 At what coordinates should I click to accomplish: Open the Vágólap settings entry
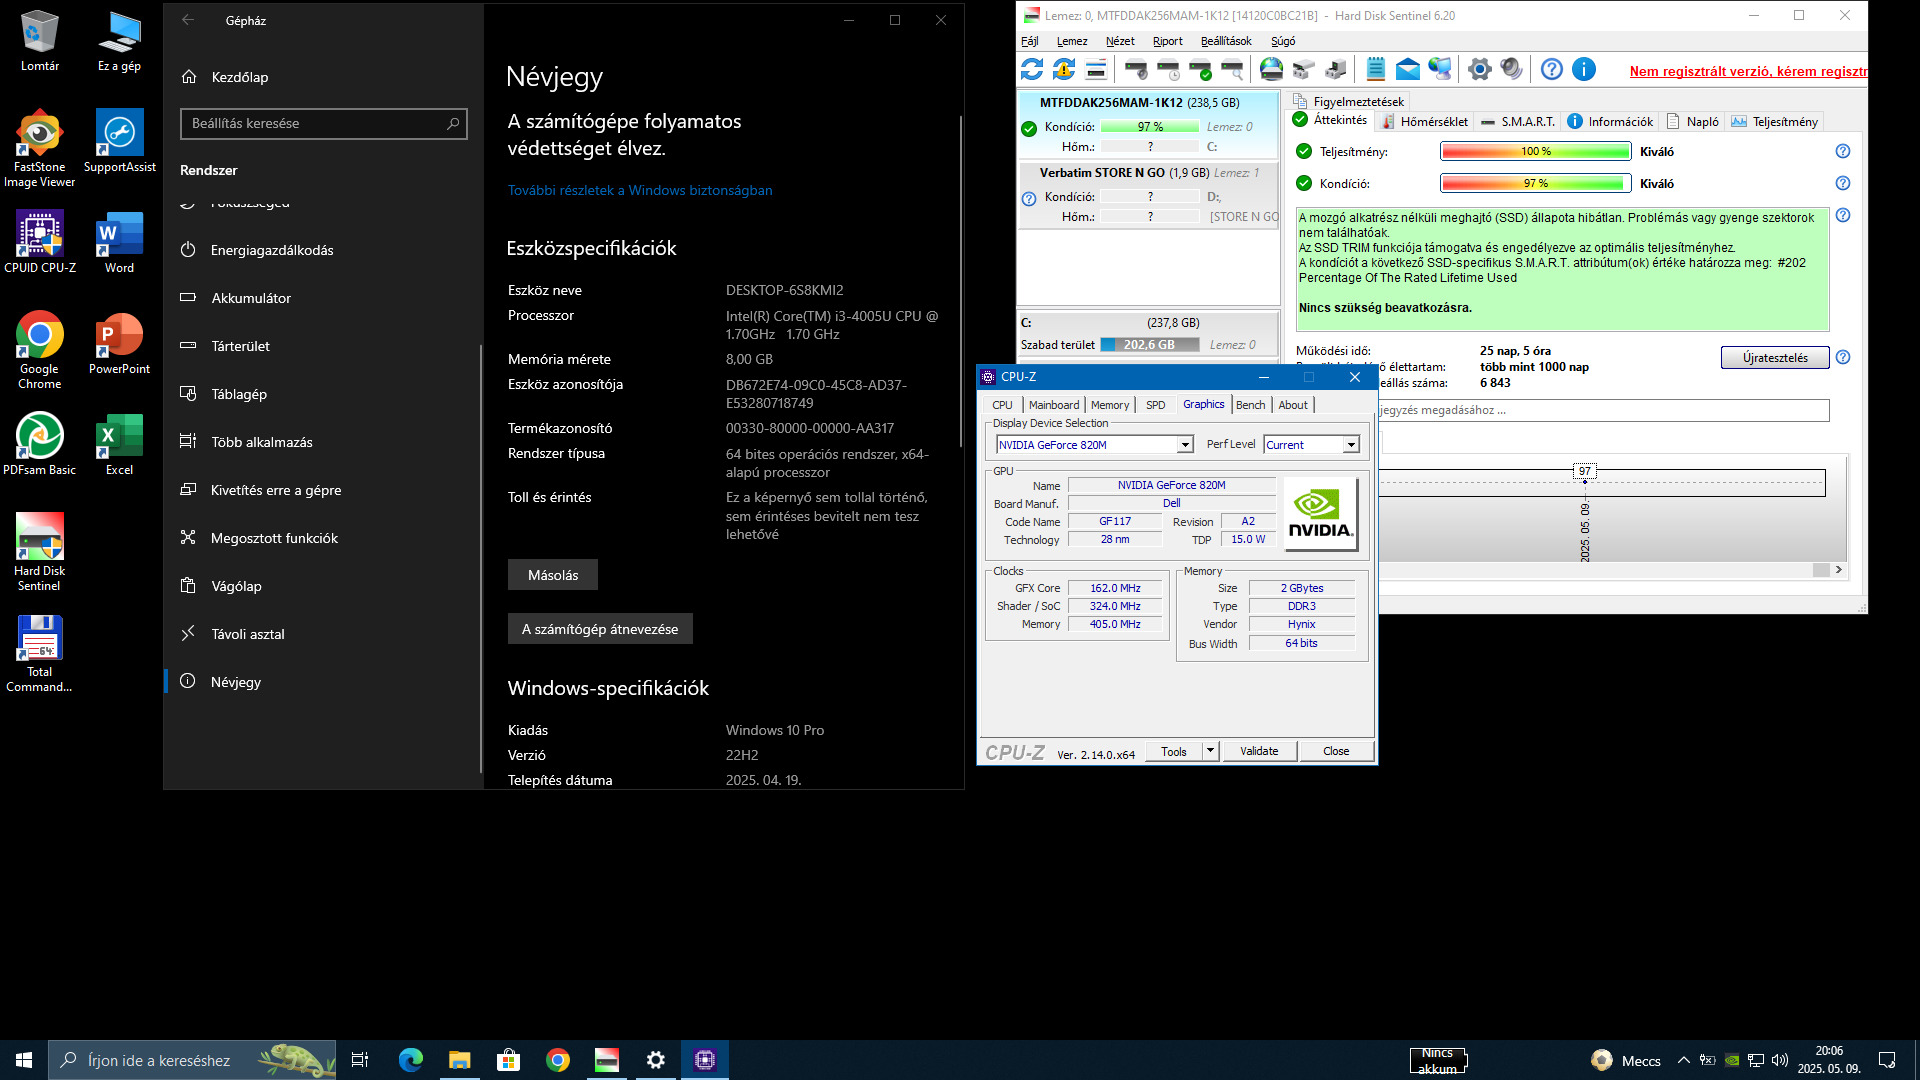click(x=236, y=586)
